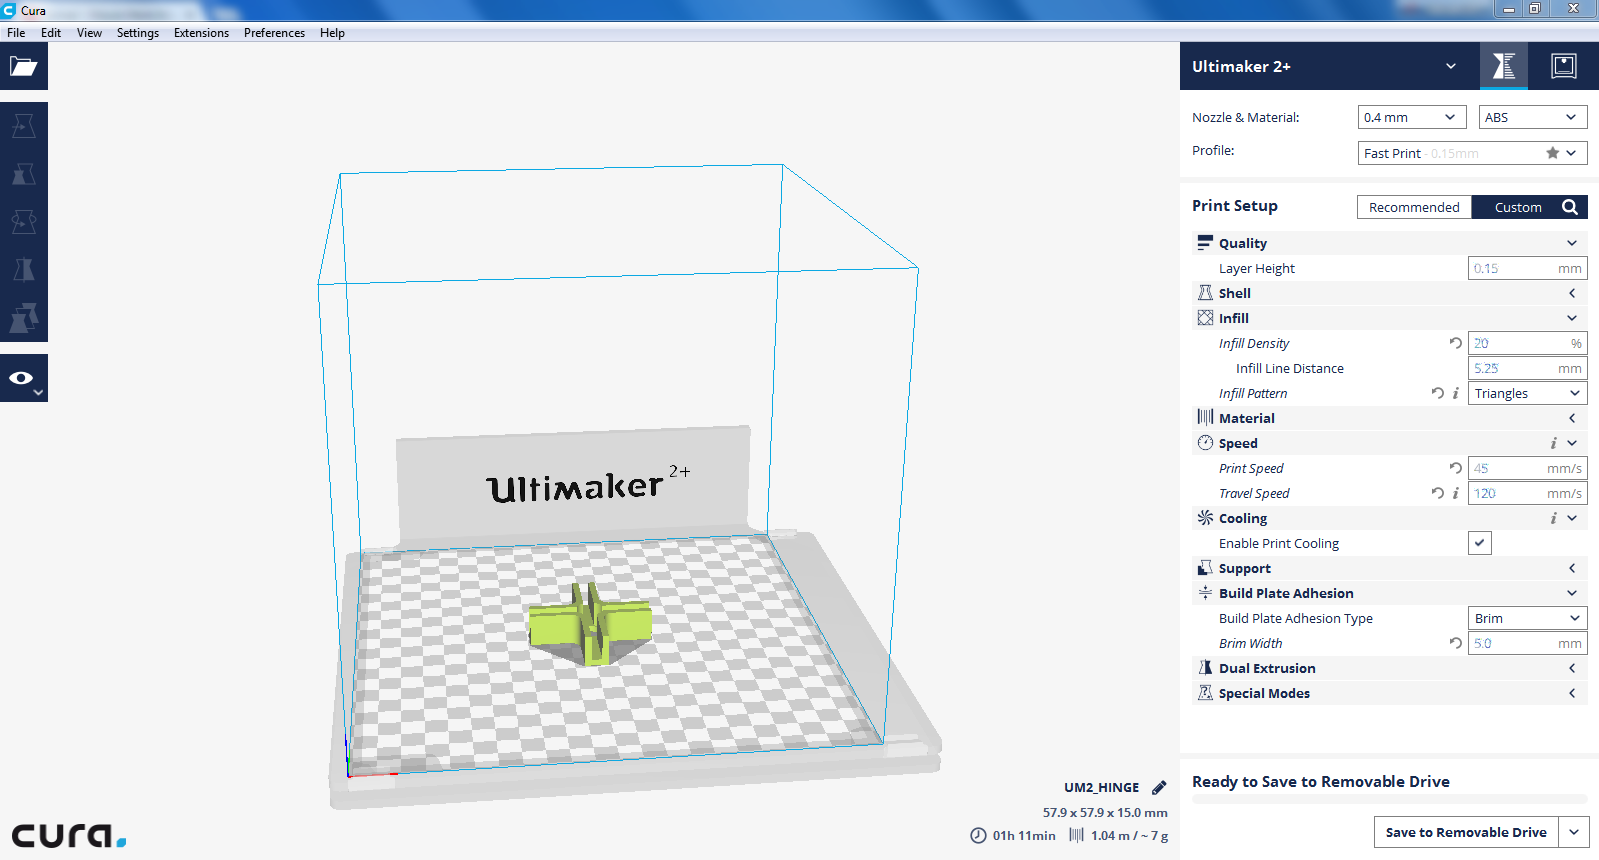Open the view mode eye menu
This screenshot has height=860, width=1599.
[24, 378]
